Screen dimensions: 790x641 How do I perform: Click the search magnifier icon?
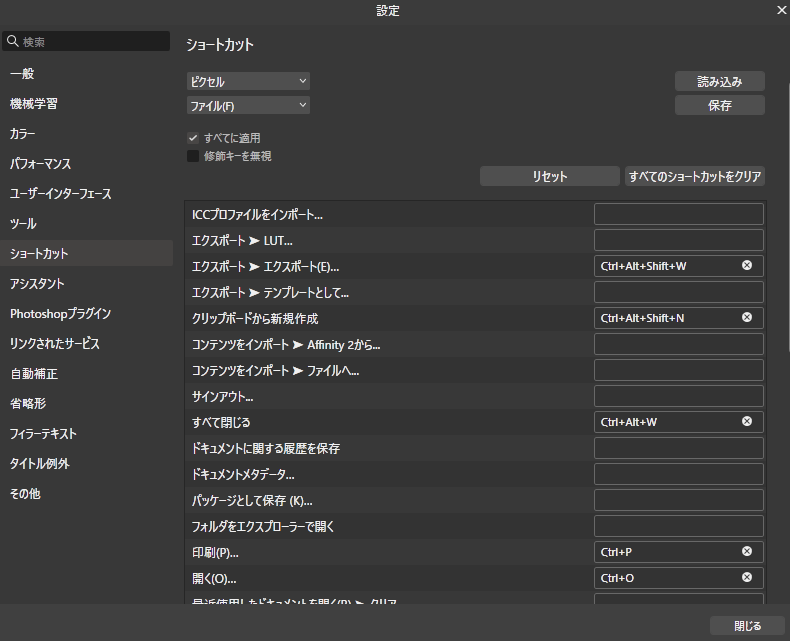tap(13, 42)
